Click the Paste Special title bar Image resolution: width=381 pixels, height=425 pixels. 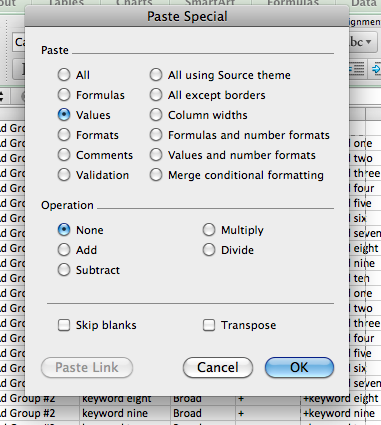tap(187, 16)
